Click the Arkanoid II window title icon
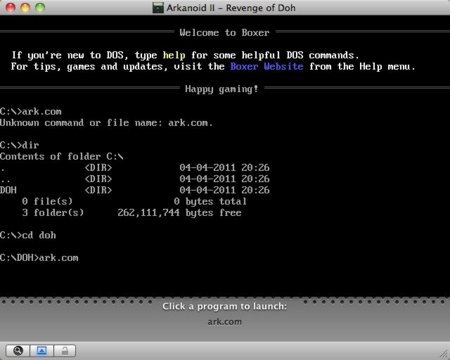450x360 pixels. point(158,8)
